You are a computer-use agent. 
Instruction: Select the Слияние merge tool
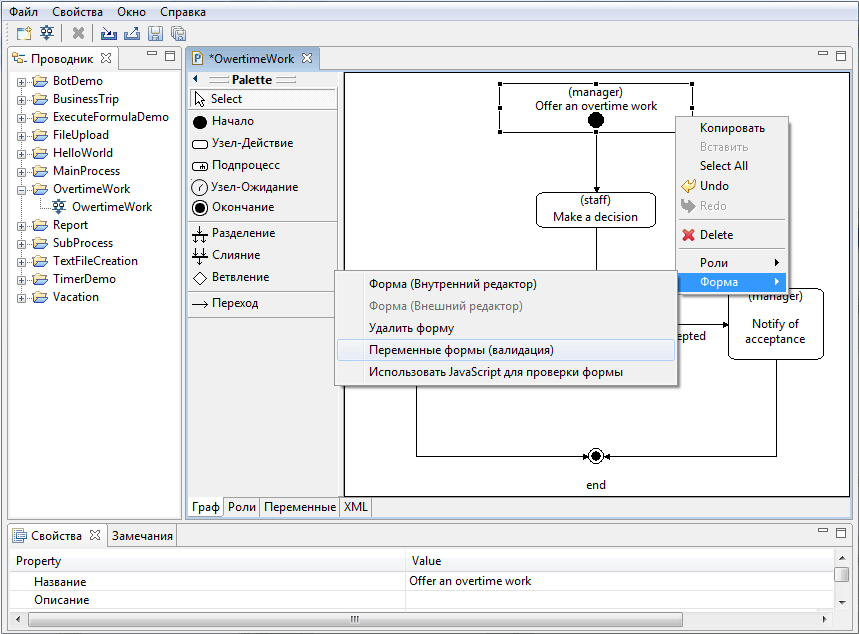click(x=240, y=254)
